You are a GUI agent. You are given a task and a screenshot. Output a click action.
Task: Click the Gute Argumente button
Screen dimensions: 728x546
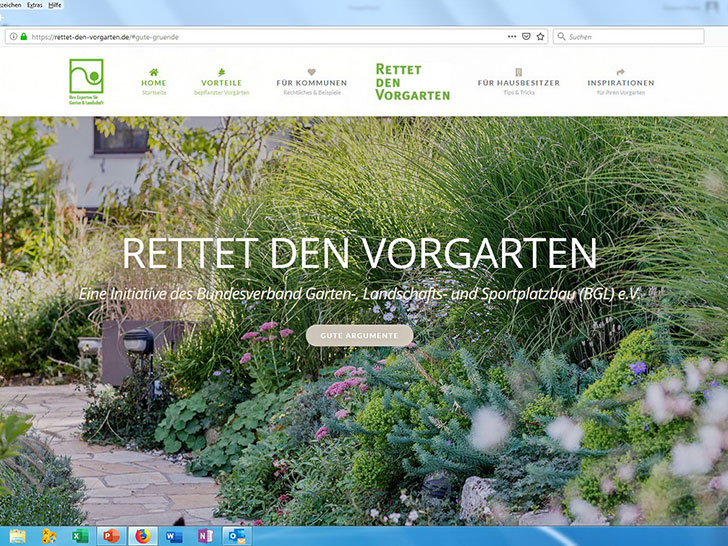[359, 335]
